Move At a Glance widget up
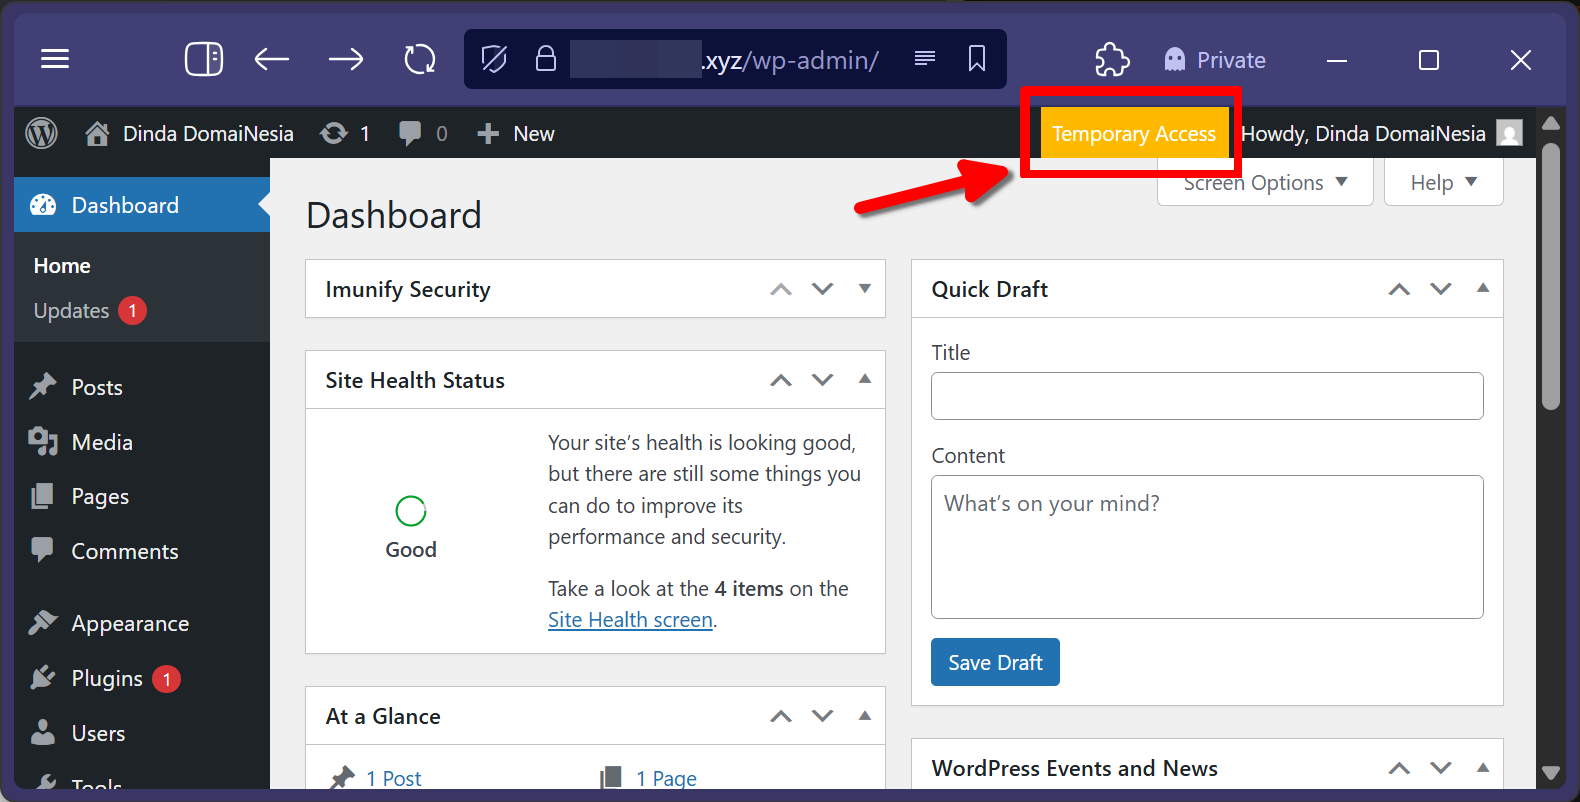Viewport: 1580px width, 802px height. 781,716
